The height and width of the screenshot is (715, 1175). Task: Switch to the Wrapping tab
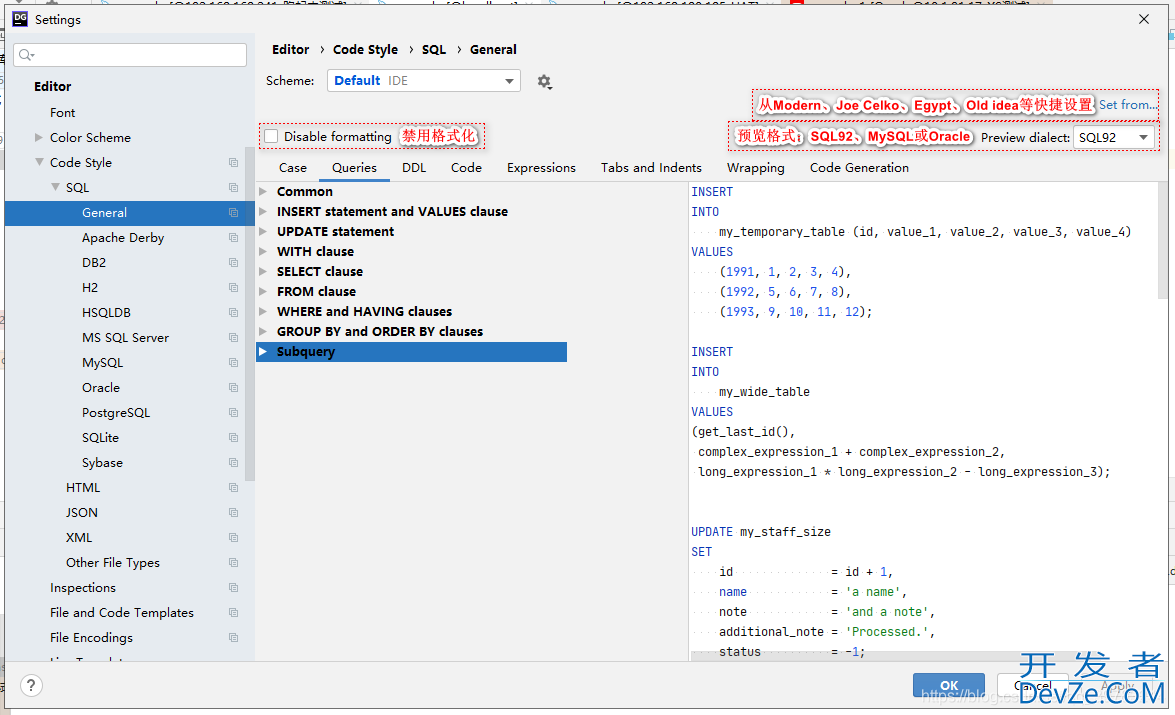point(755,168)
